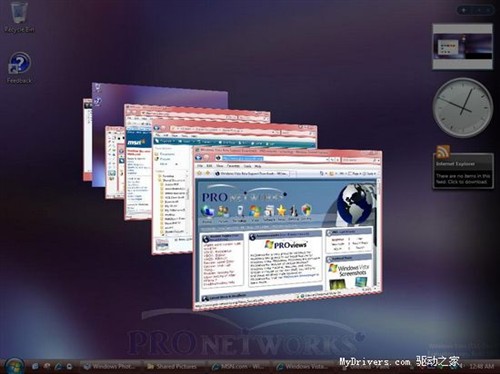Click the third quick launch icon on taskbar

coord(58,366)
